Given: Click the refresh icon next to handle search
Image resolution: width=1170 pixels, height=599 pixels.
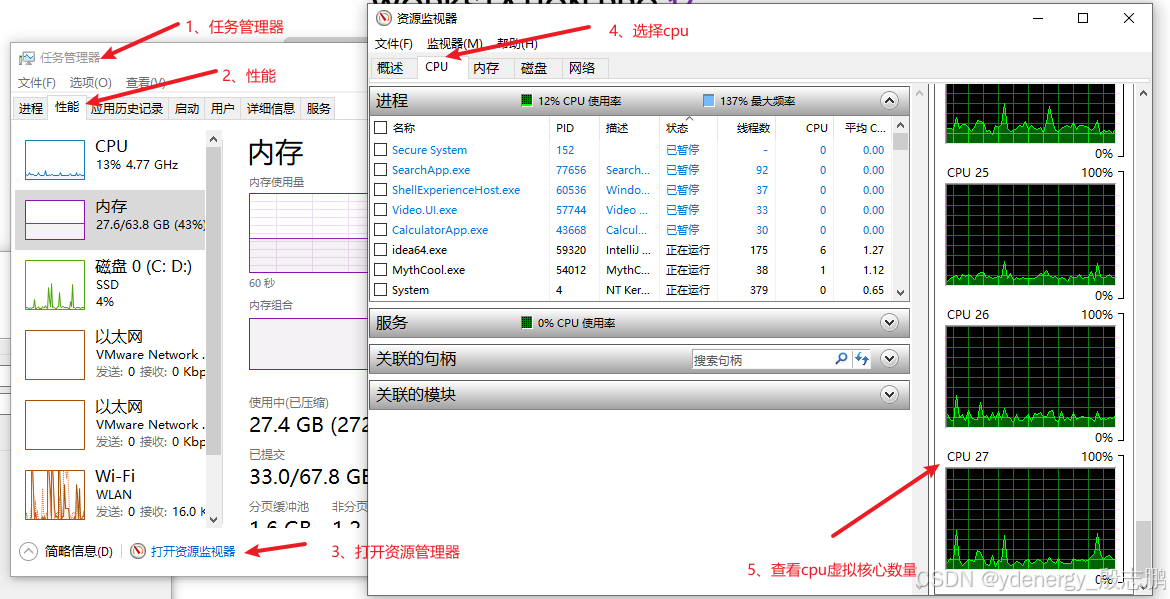Looking at the screenshot, I should pos(862,359).
